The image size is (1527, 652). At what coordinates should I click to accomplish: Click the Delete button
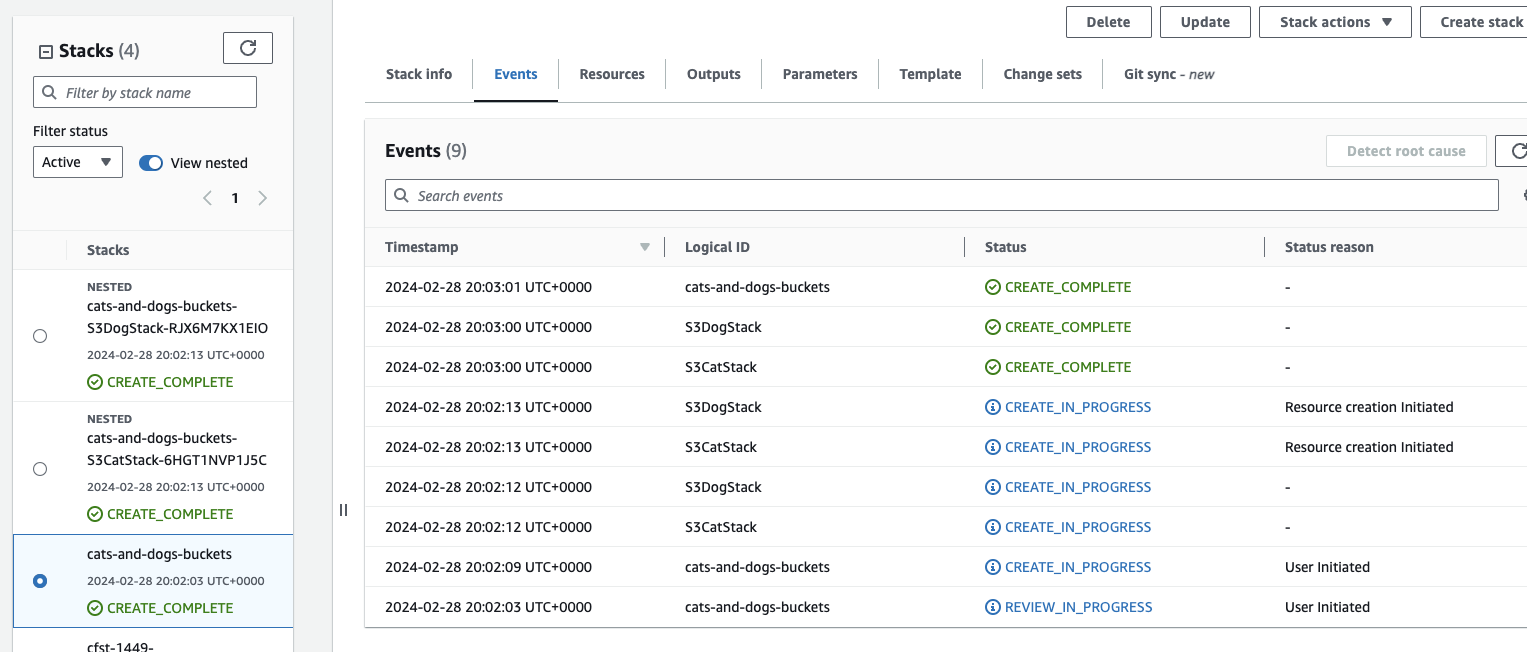pyautogui.click(x=1108, y=22)
